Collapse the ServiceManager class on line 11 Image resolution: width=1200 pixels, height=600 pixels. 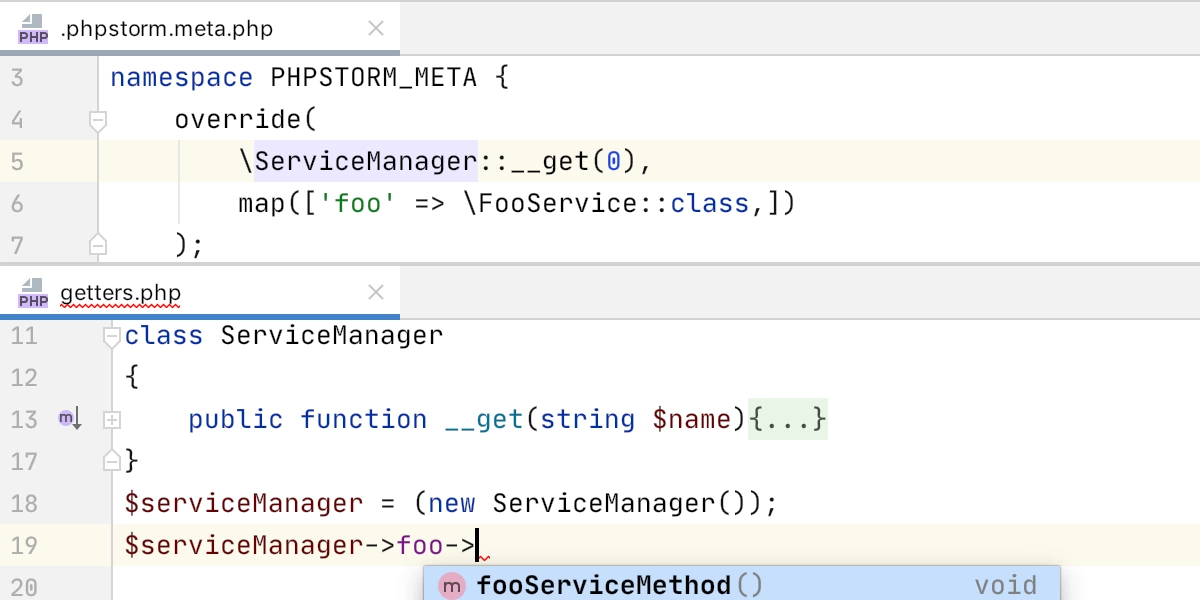[112, 336]
